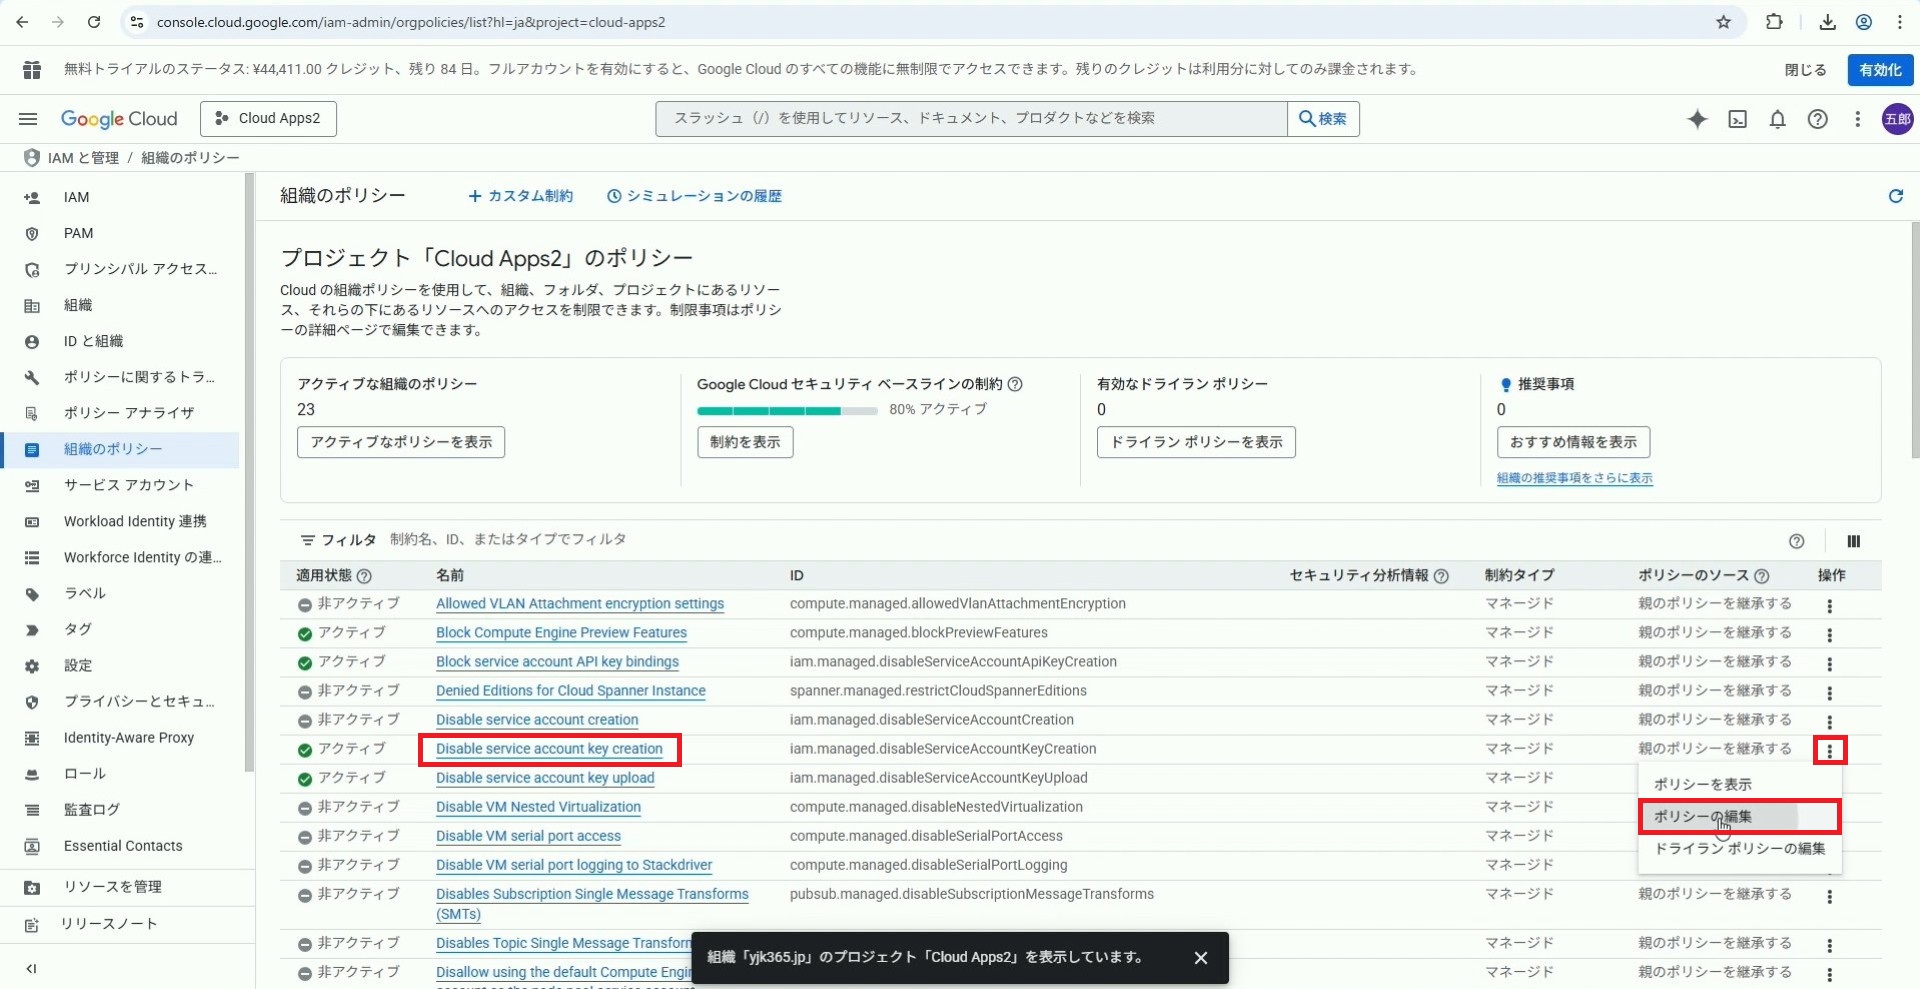
Task: Refresh the organization policies page
Action: [1895, 196]
